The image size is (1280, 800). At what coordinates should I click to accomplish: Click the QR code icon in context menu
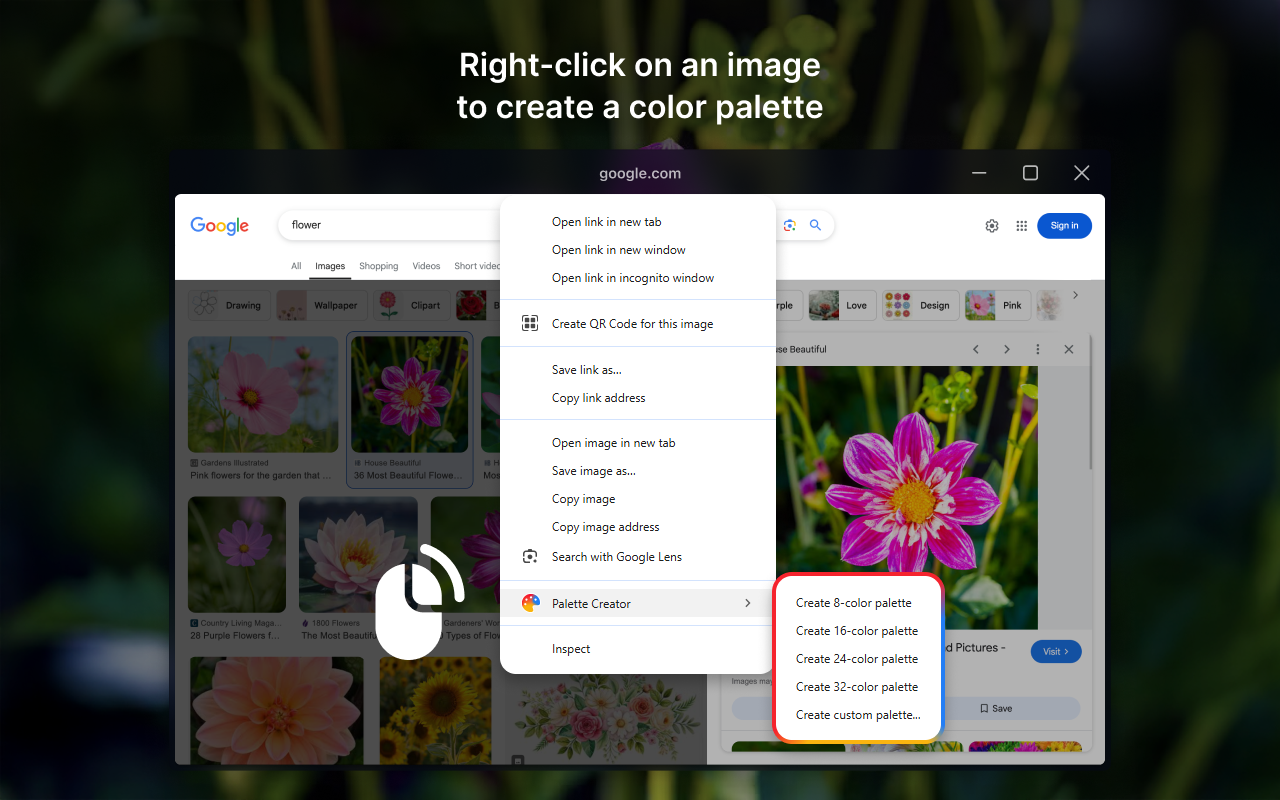coord(531,323)
